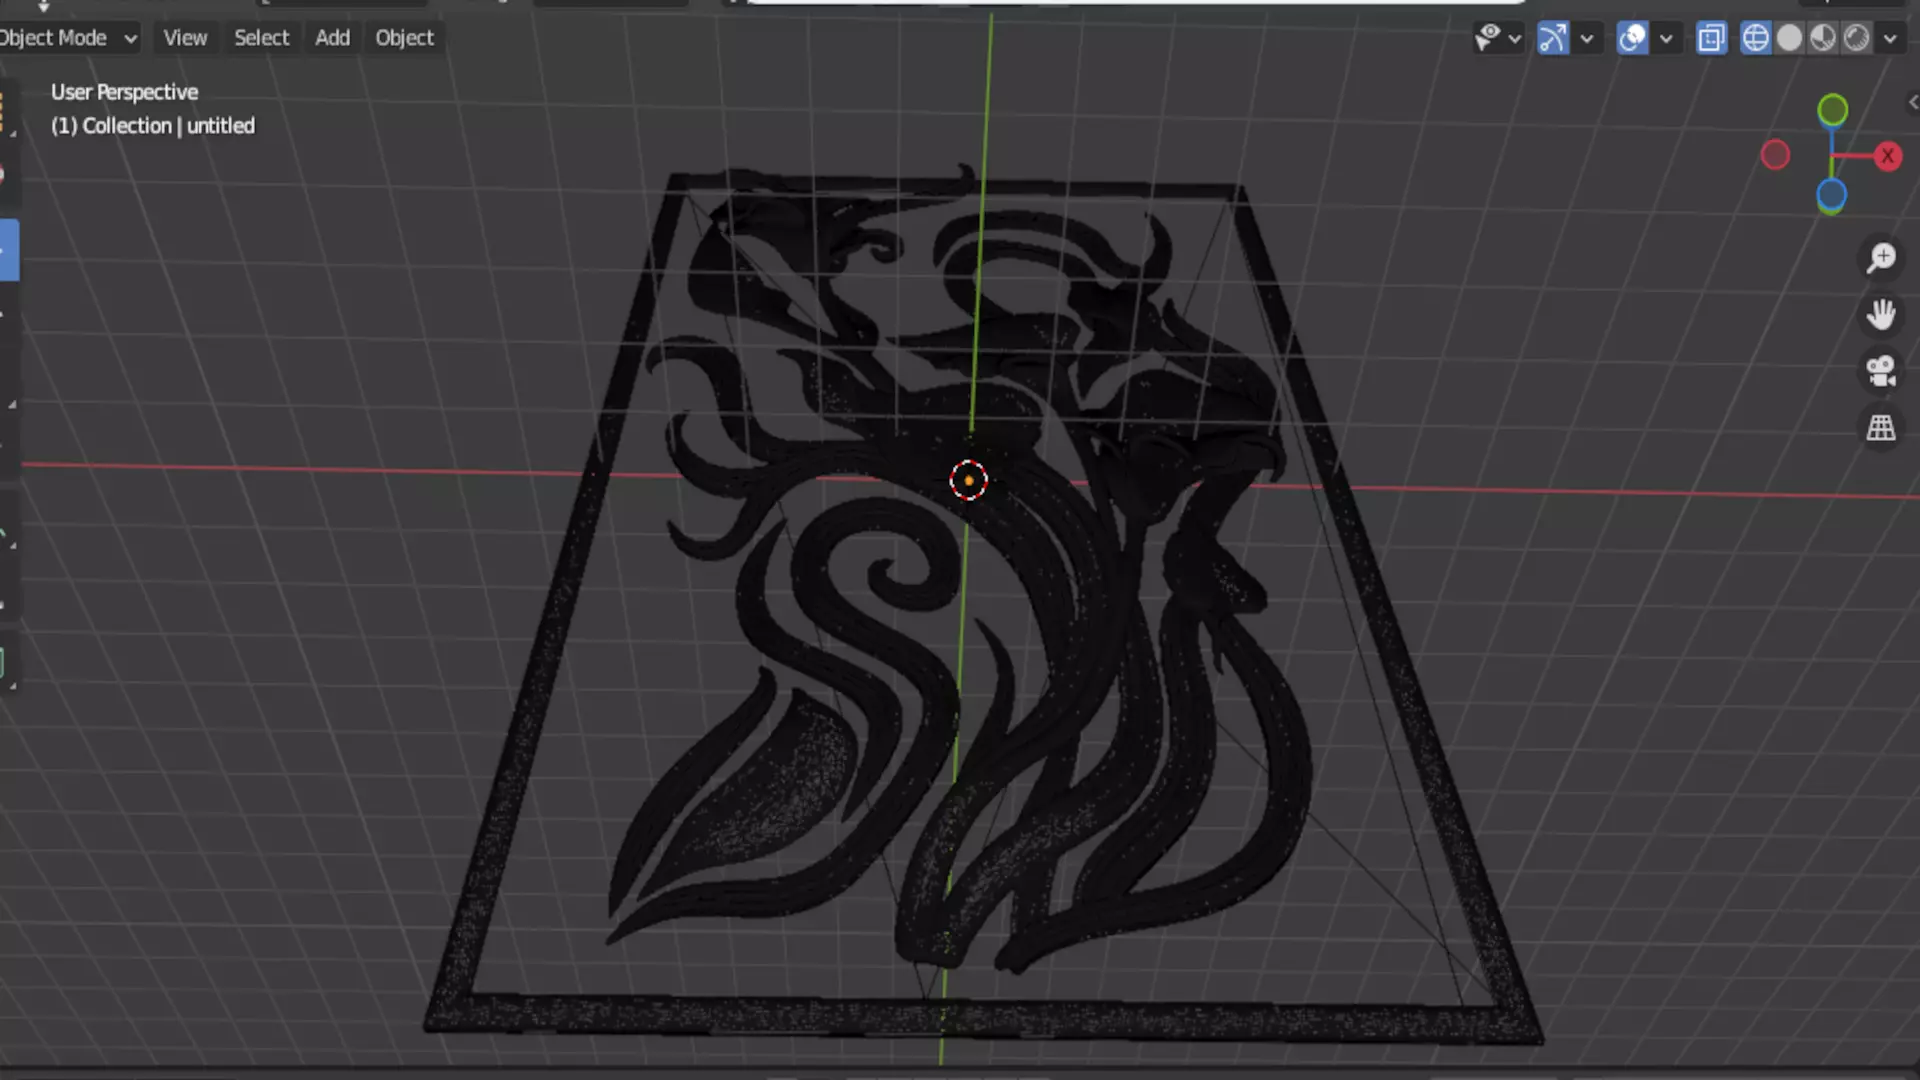The height and width of the screenshot is (1080, 1920).
Task: Select wireframe viewport shading
Action: tap(1755, 38)
